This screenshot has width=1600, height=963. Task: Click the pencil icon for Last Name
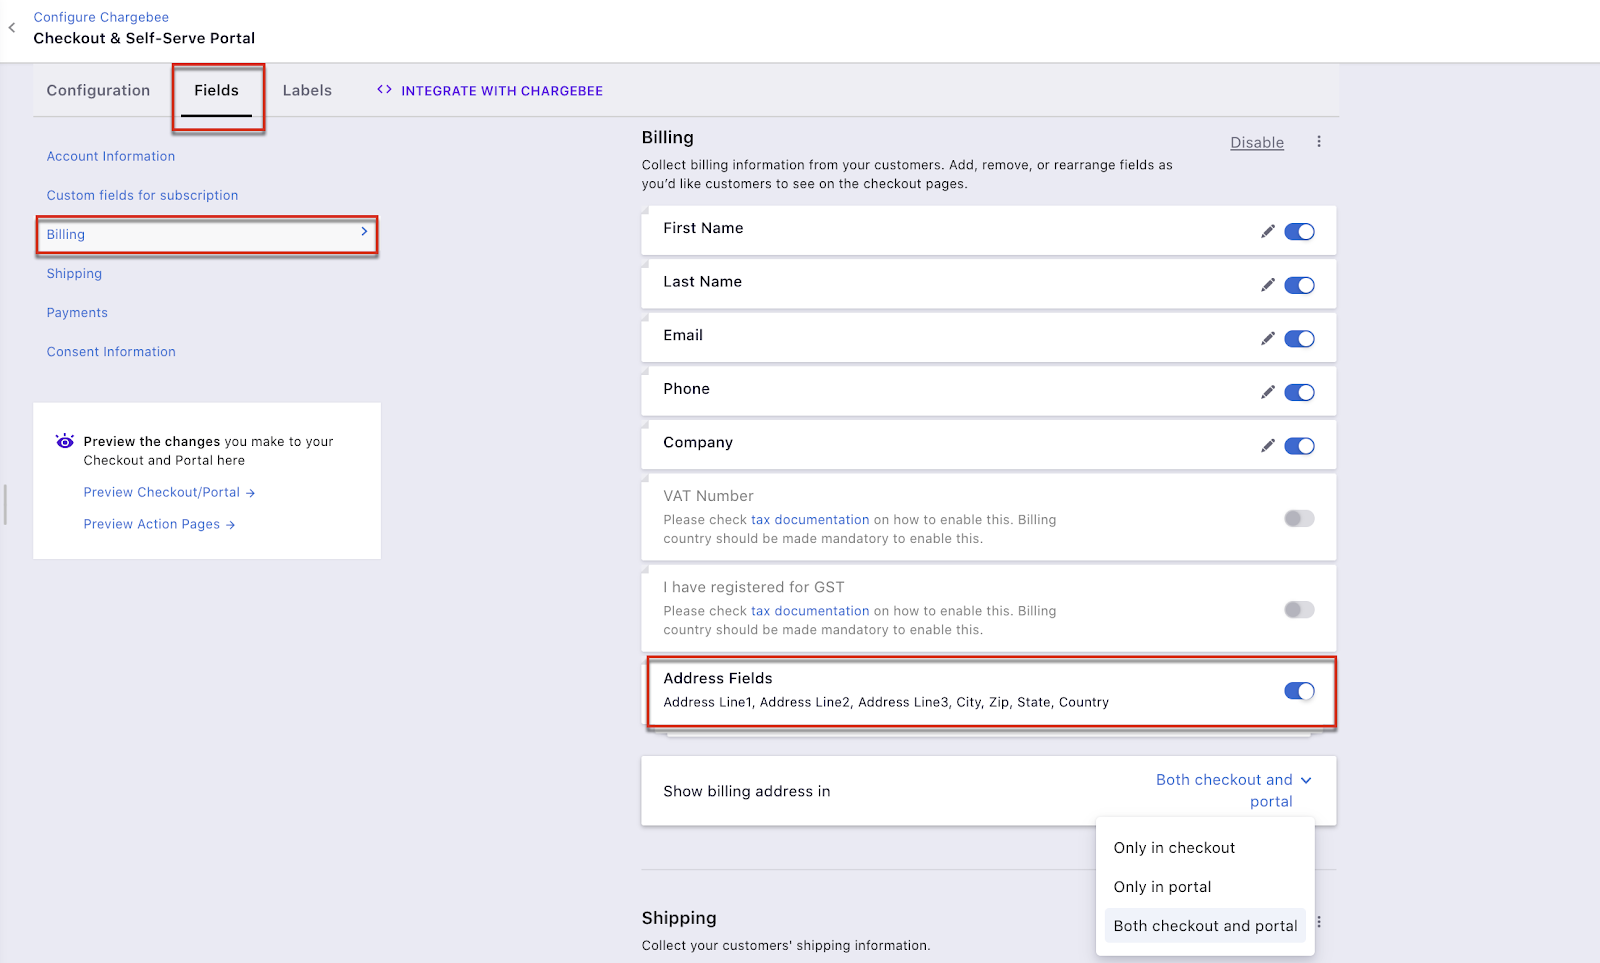point(1267,285)
